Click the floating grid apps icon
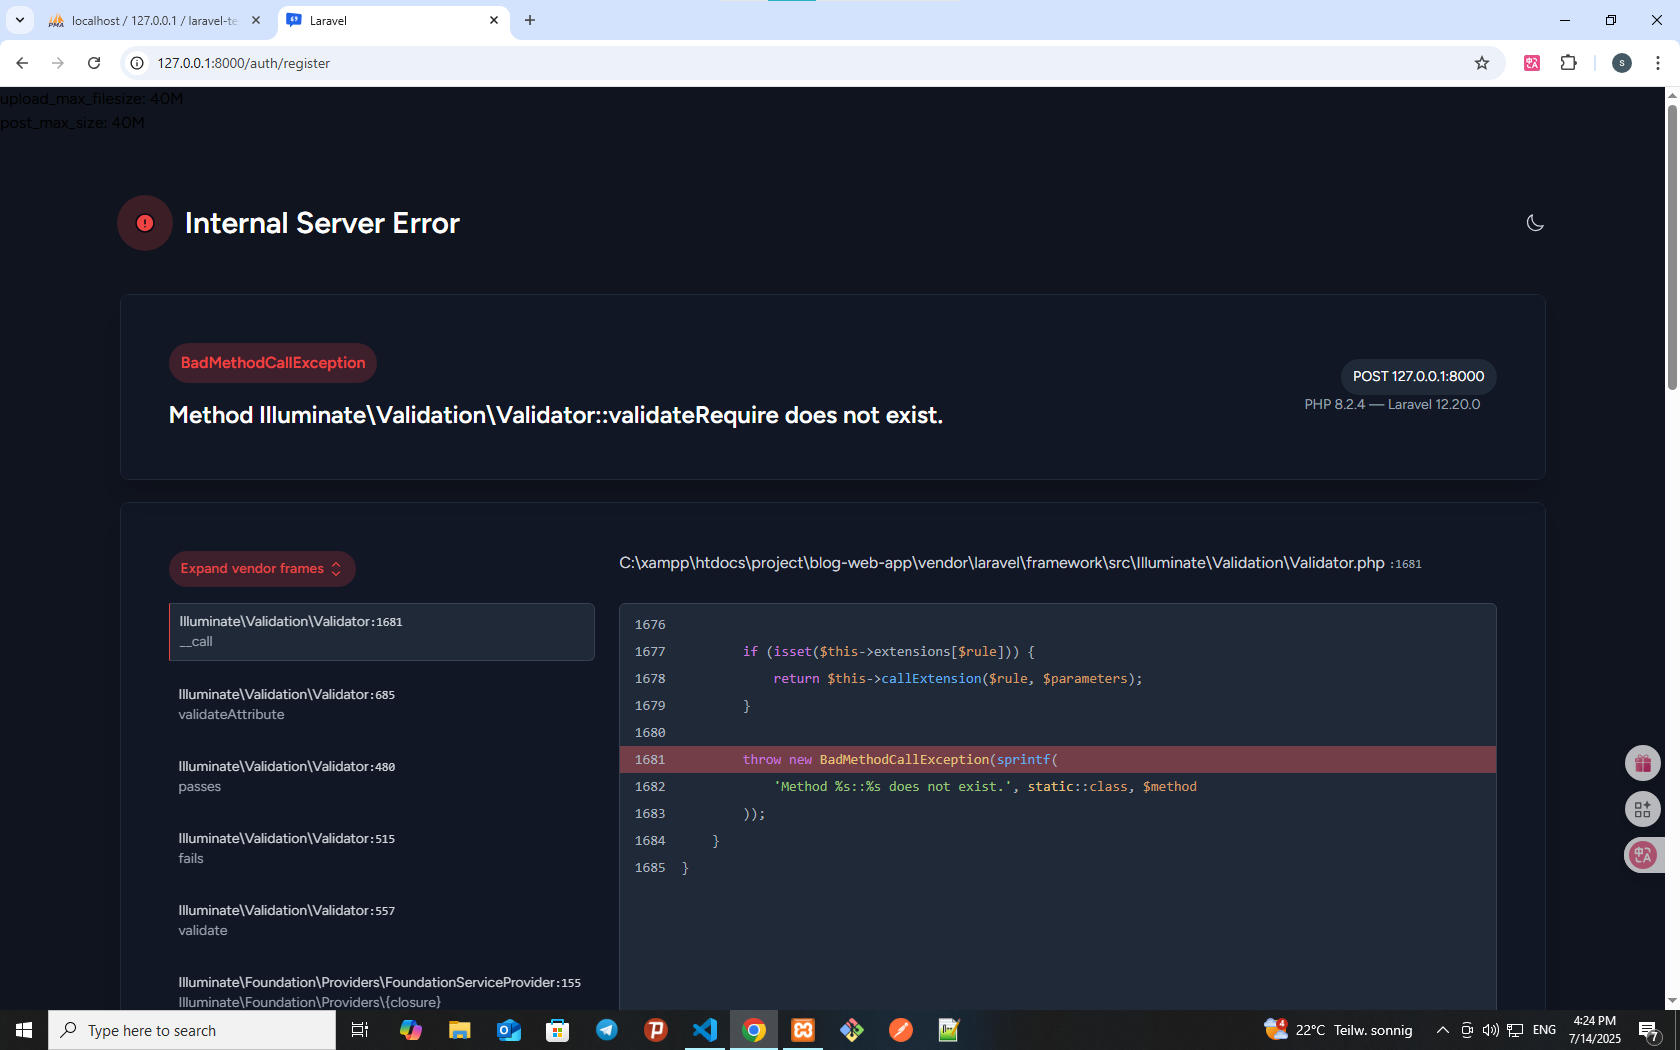The image size is (1680, 1050). [x=1643, y=809]
